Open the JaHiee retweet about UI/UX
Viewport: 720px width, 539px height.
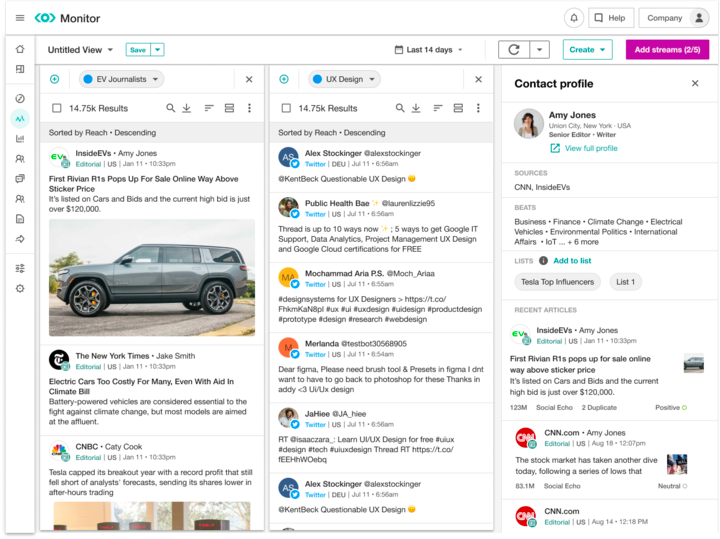381,438
